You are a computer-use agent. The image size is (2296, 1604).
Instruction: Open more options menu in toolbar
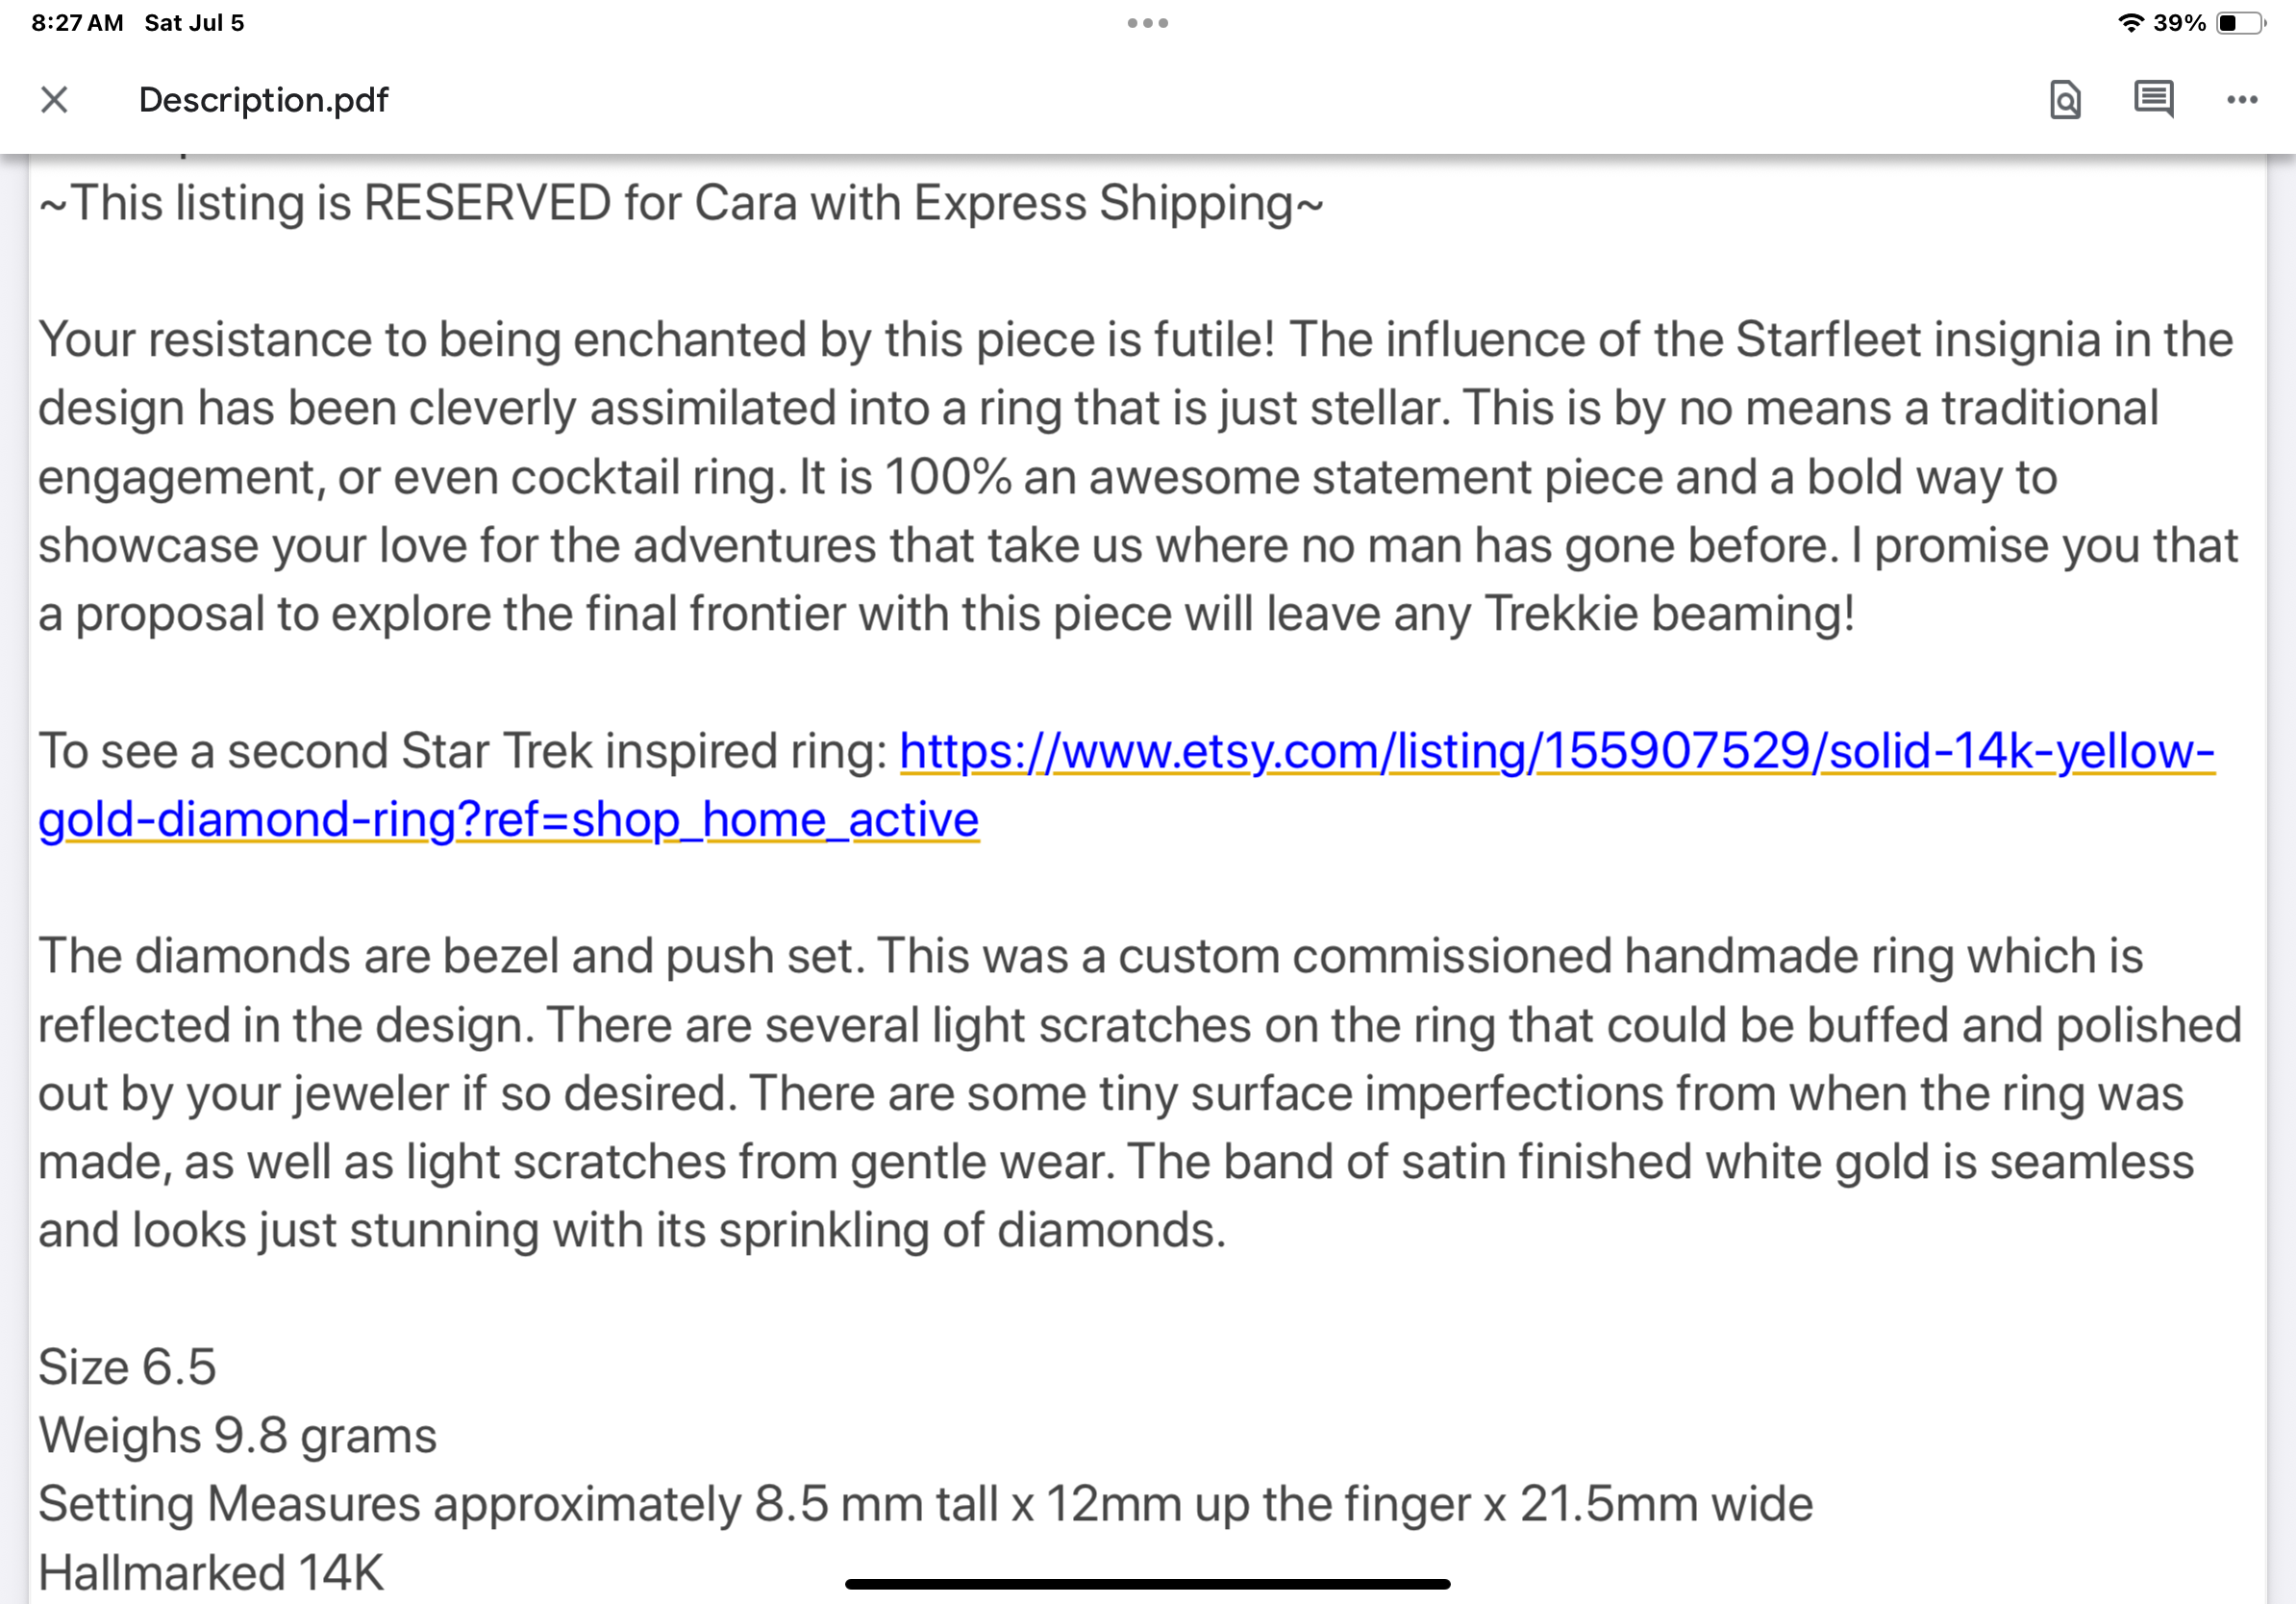2242,100
